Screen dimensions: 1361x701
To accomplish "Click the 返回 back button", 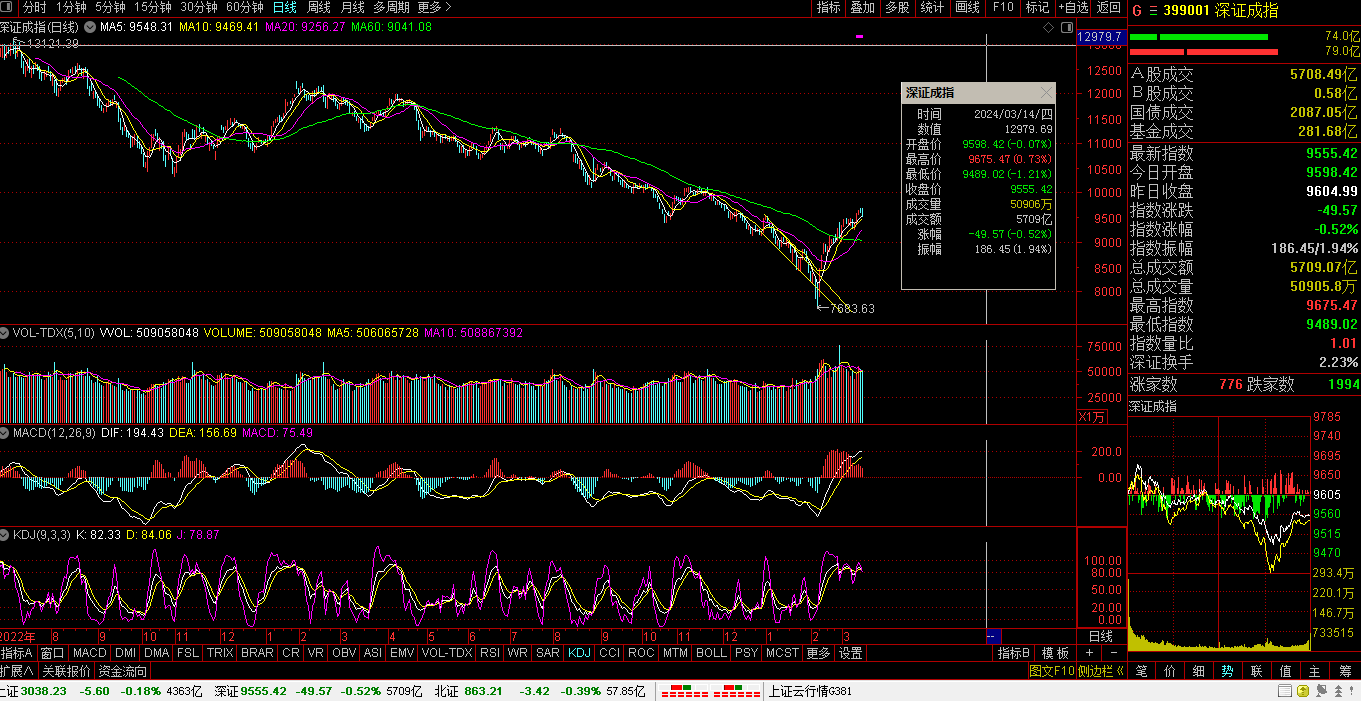I will [x=1109, y=7].
